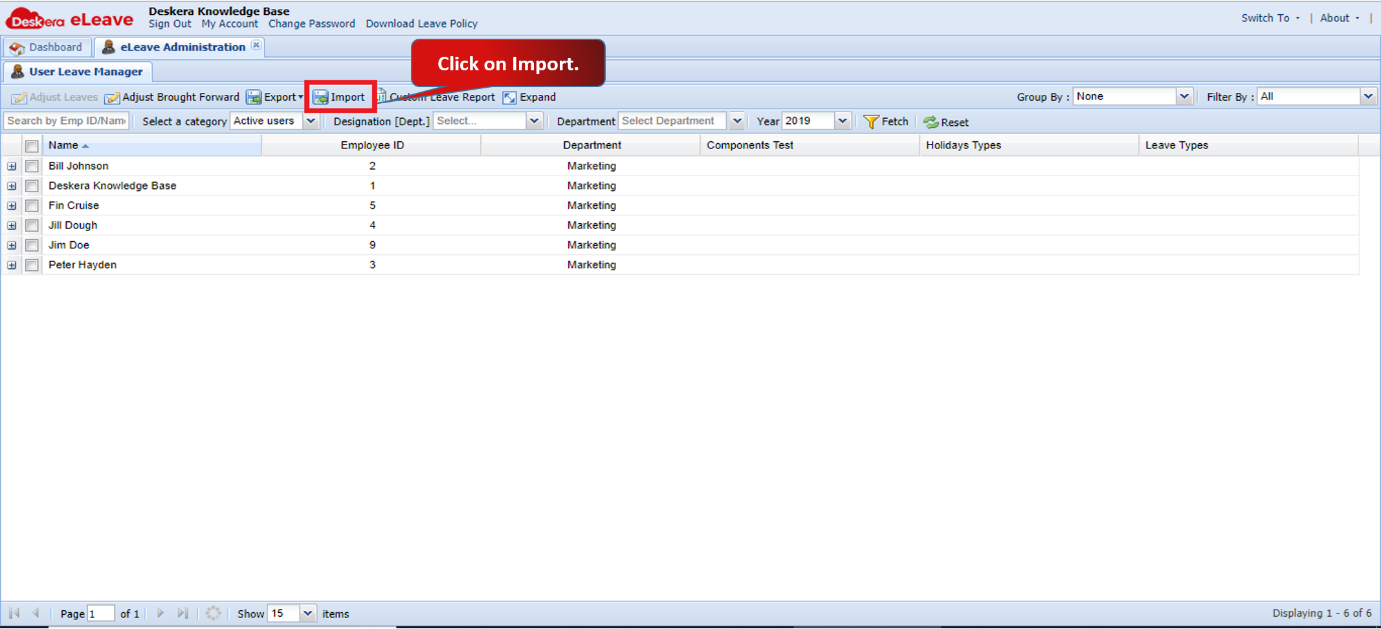Open the Filter By dropdown
1381x629 pixels.
coord(1369,97)
